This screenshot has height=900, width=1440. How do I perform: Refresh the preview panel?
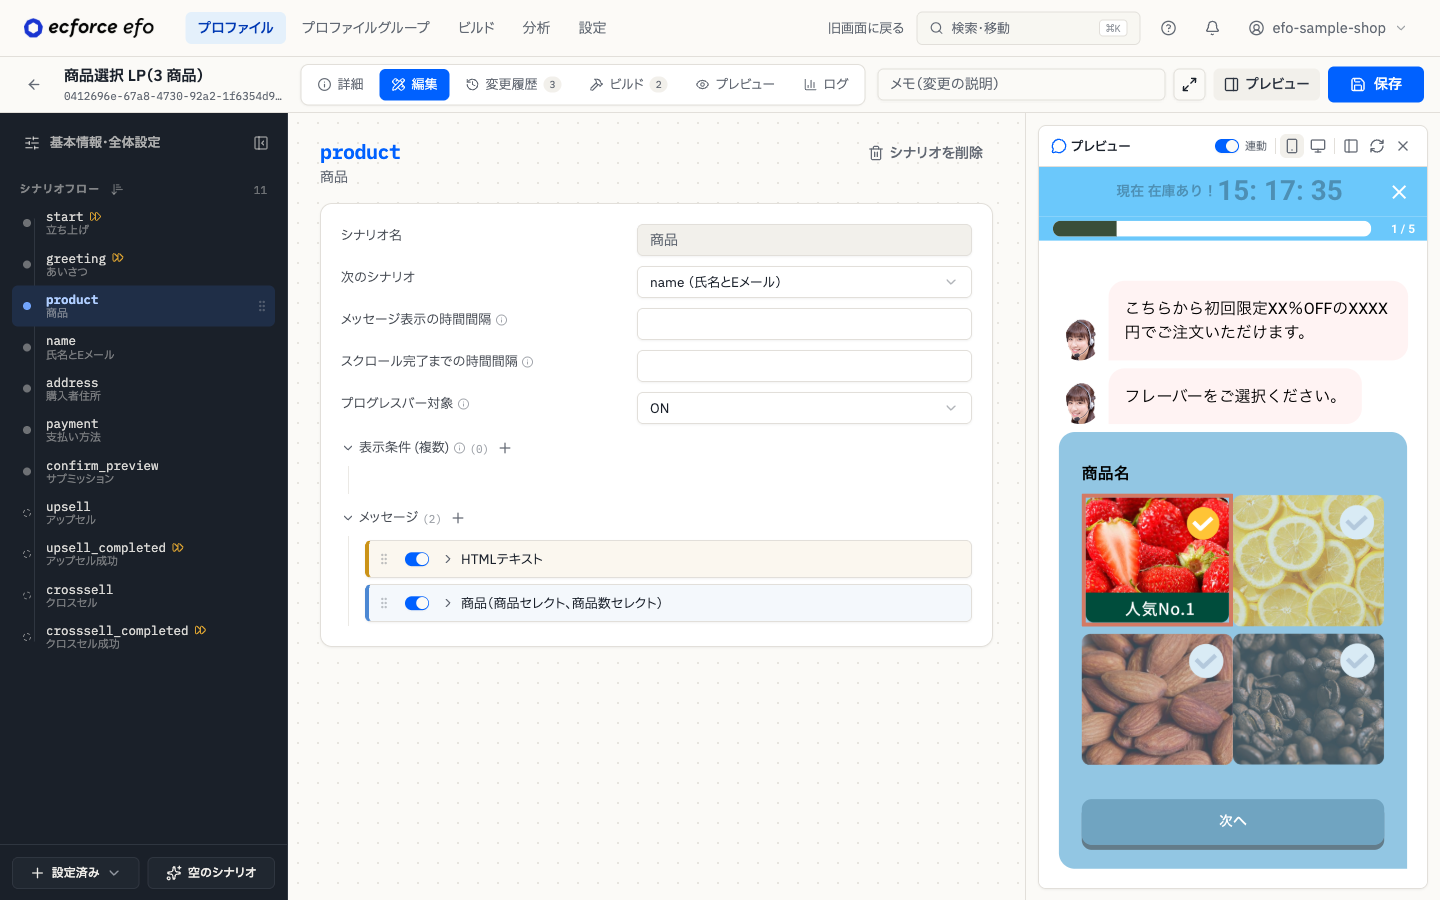[1377, 146]
